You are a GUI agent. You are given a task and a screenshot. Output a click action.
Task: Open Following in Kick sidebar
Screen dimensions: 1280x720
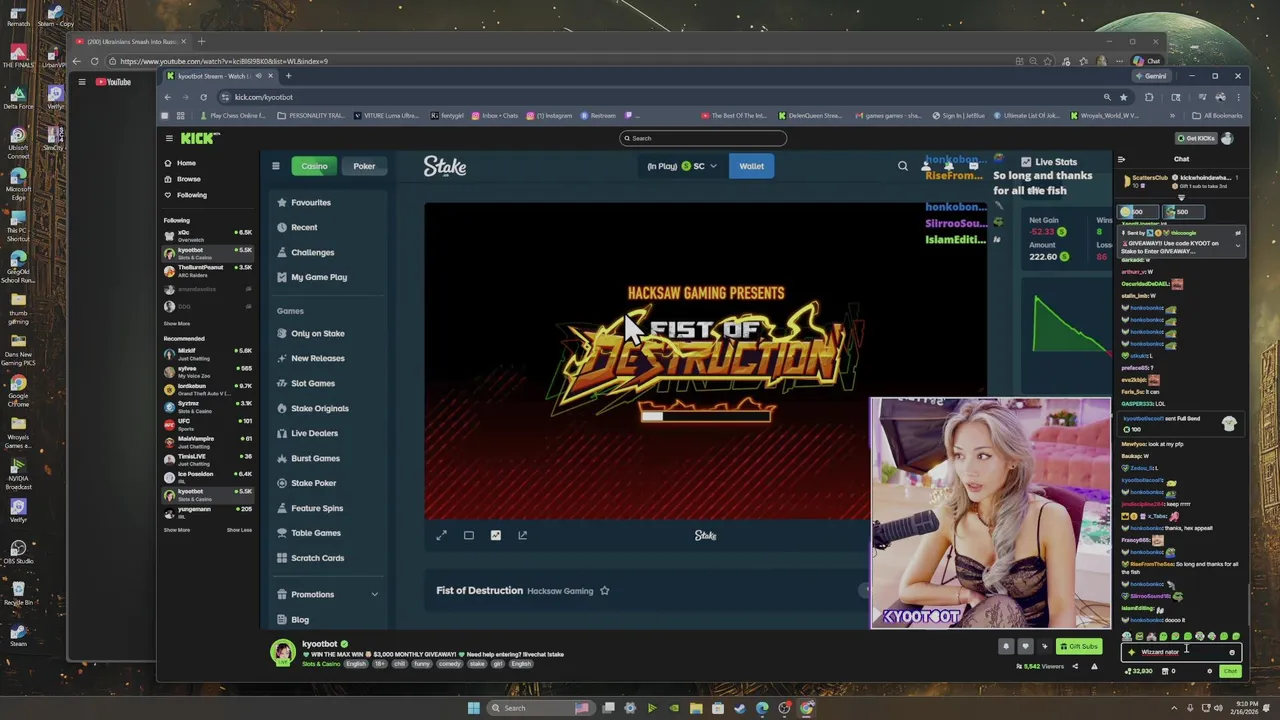(x=186, y=195)
